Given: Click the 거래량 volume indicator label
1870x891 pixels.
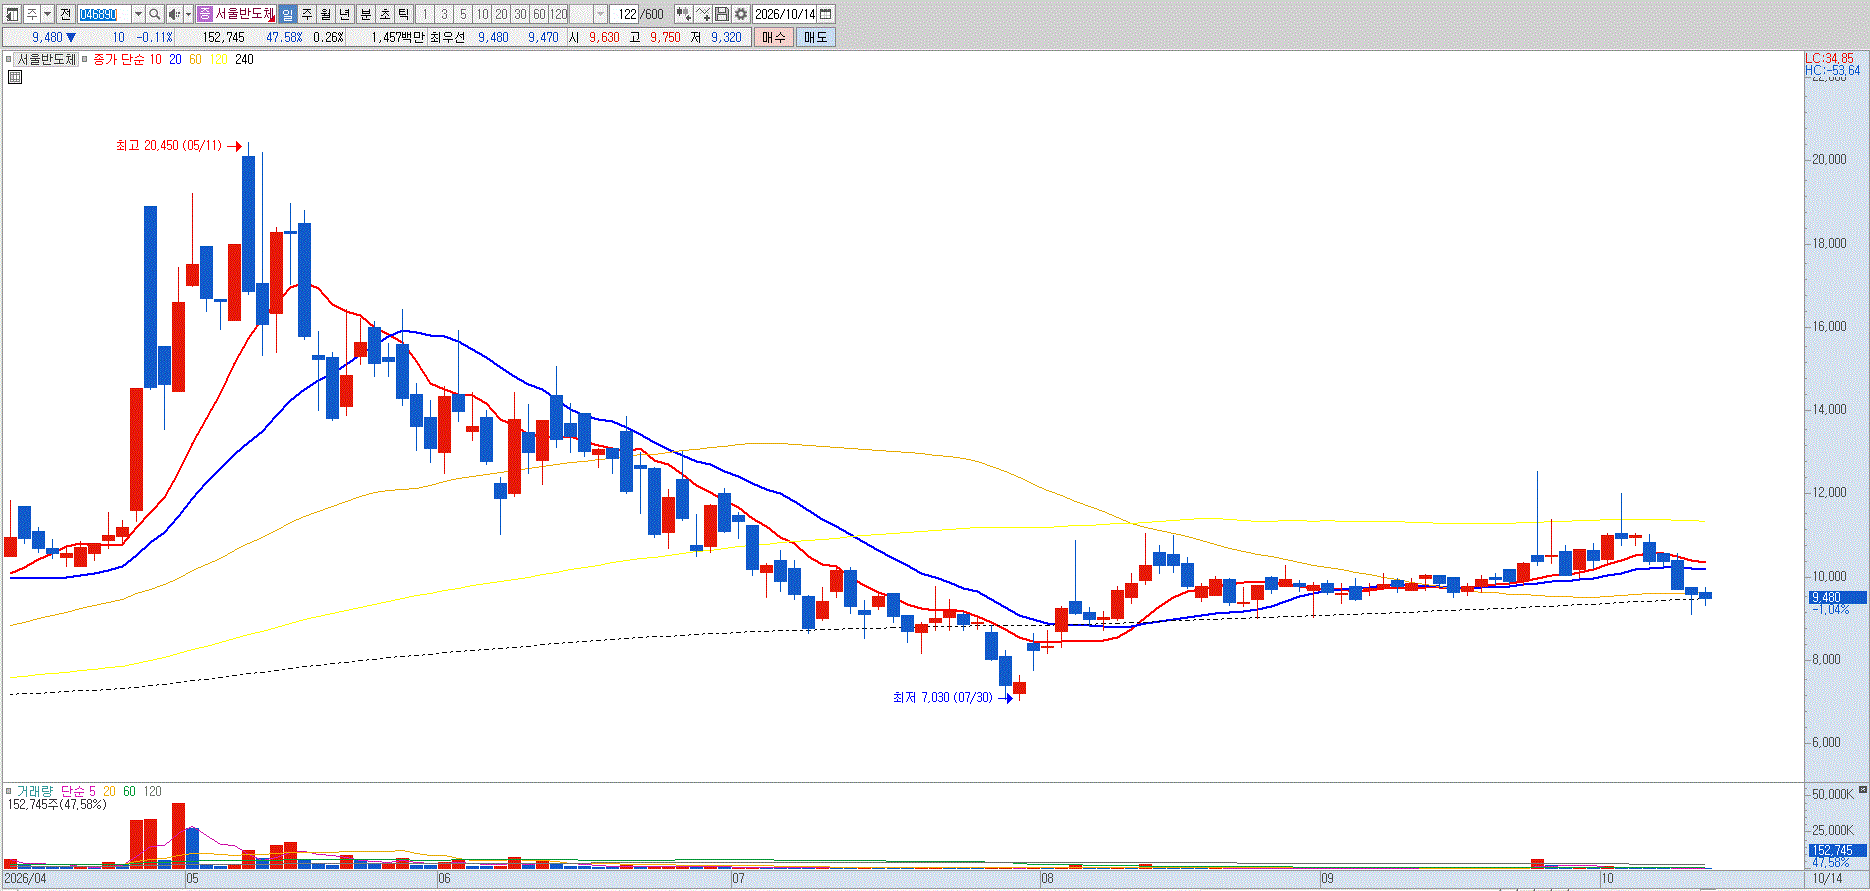Looking at the screenshot, I should [34, 791].
